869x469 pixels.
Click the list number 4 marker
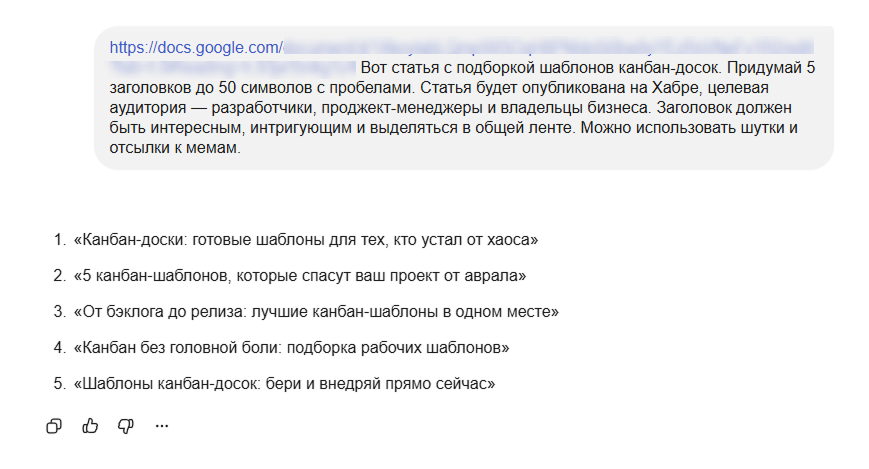(x=58, y=348)
